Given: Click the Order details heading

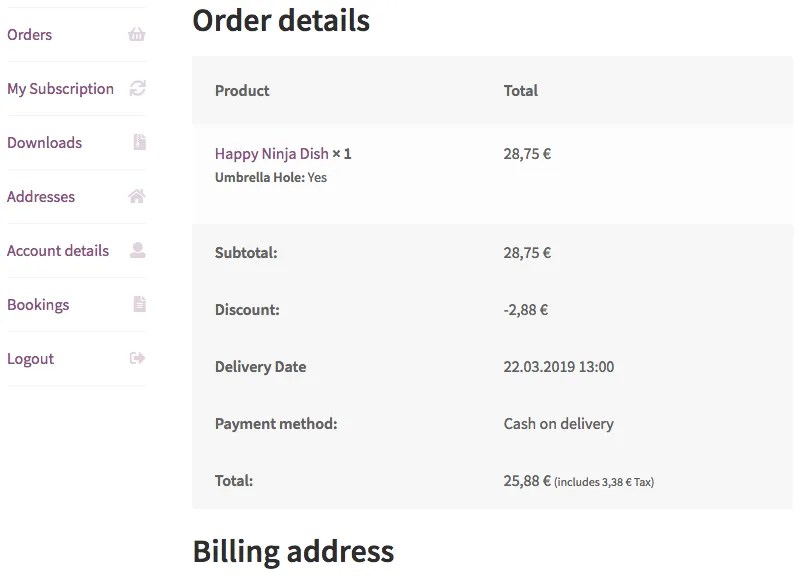Looking at the screenshot, I should [281, 20].
